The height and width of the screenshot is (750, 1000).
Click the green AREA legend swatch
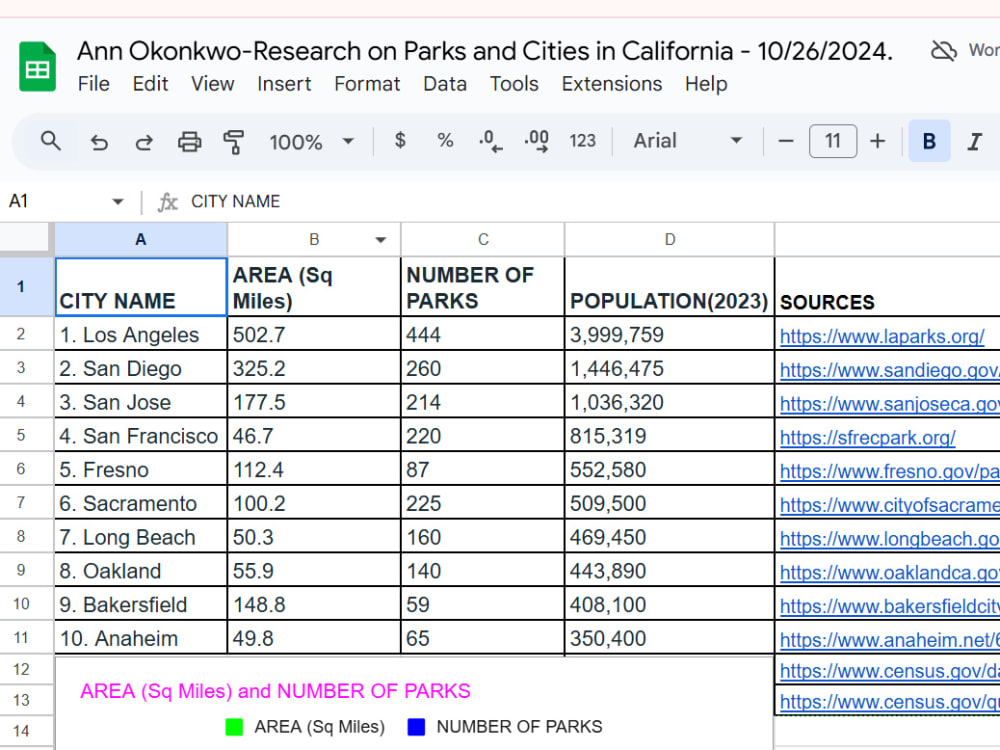point(234,727)
